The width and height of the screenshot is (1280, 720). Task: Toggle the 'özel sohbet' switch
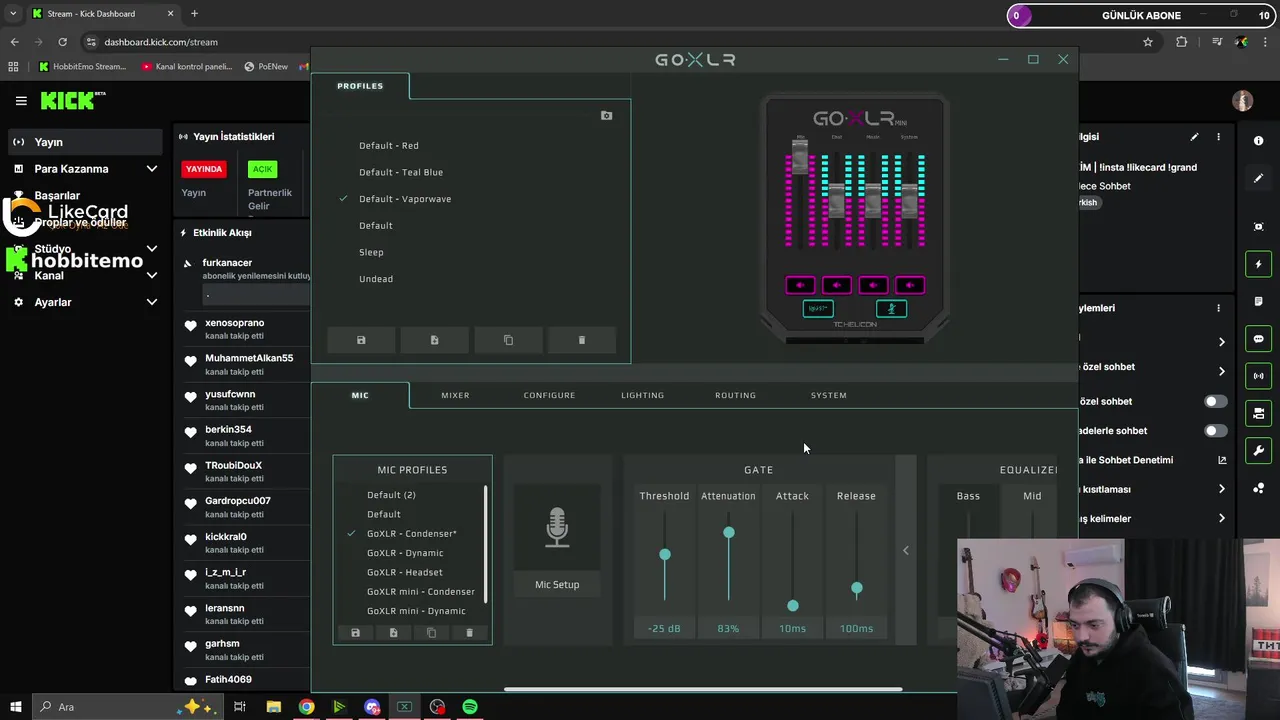(1215, 401)
